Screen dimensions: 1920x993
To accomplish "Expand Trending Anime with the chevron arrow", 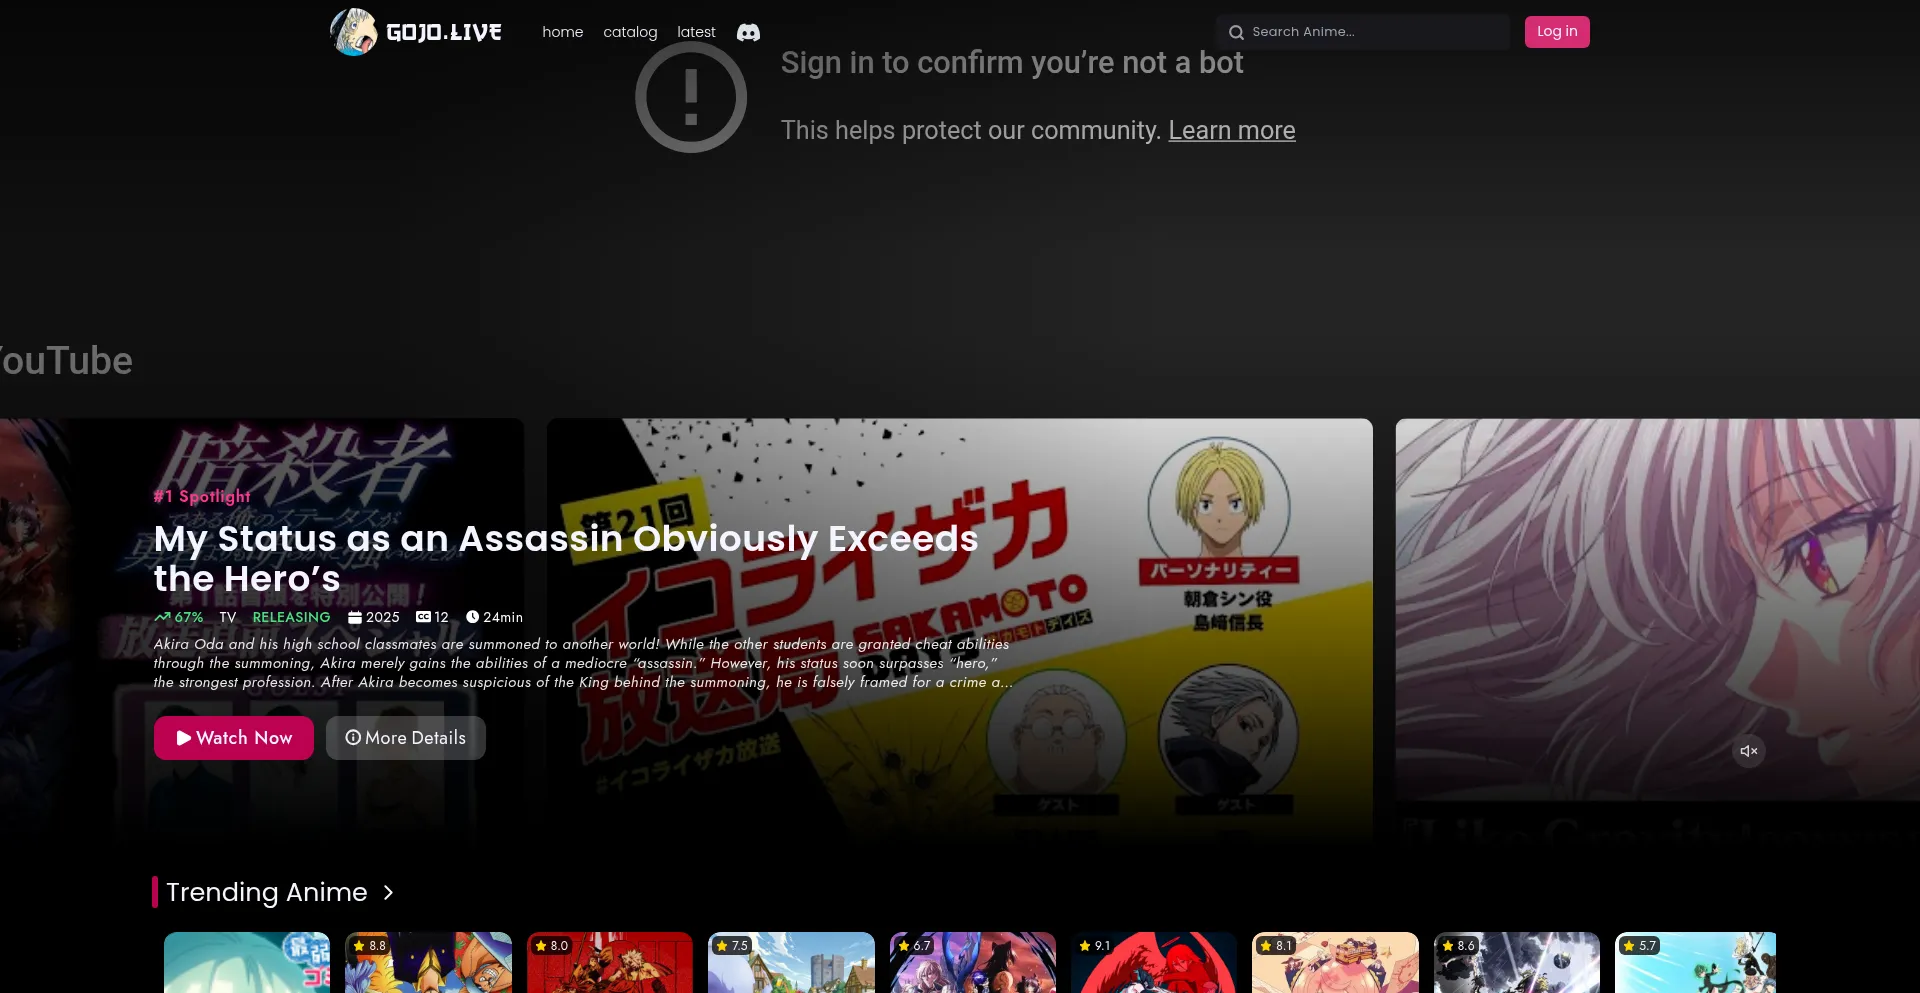I will tap(389, 892).
